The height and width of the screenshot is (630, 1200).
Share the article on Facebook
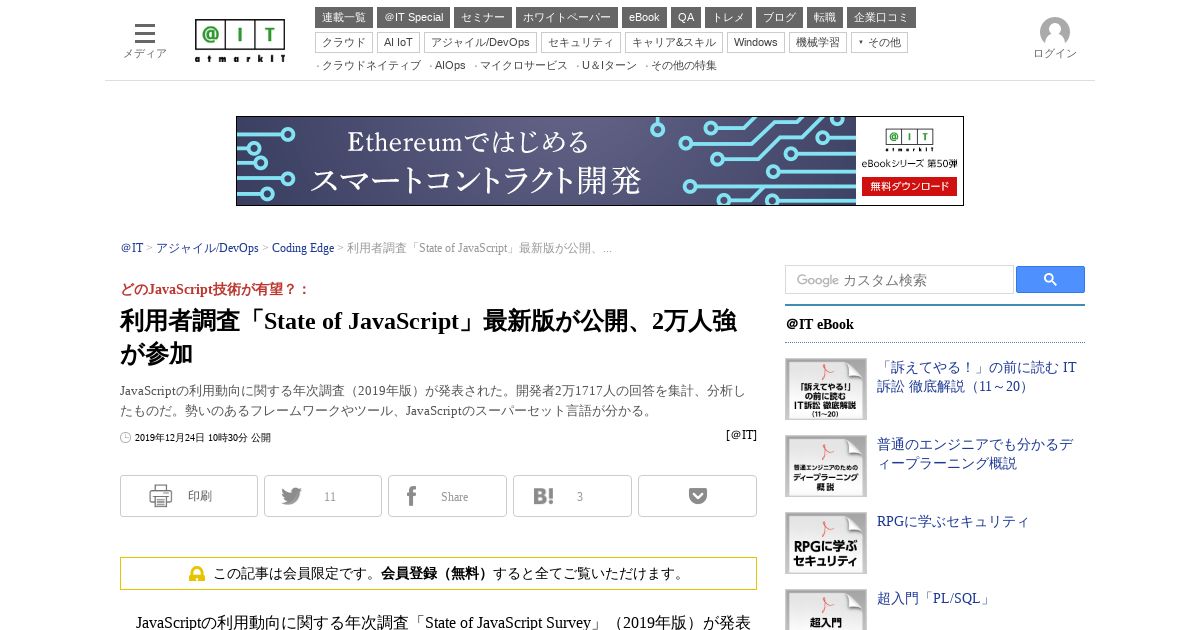447,496
